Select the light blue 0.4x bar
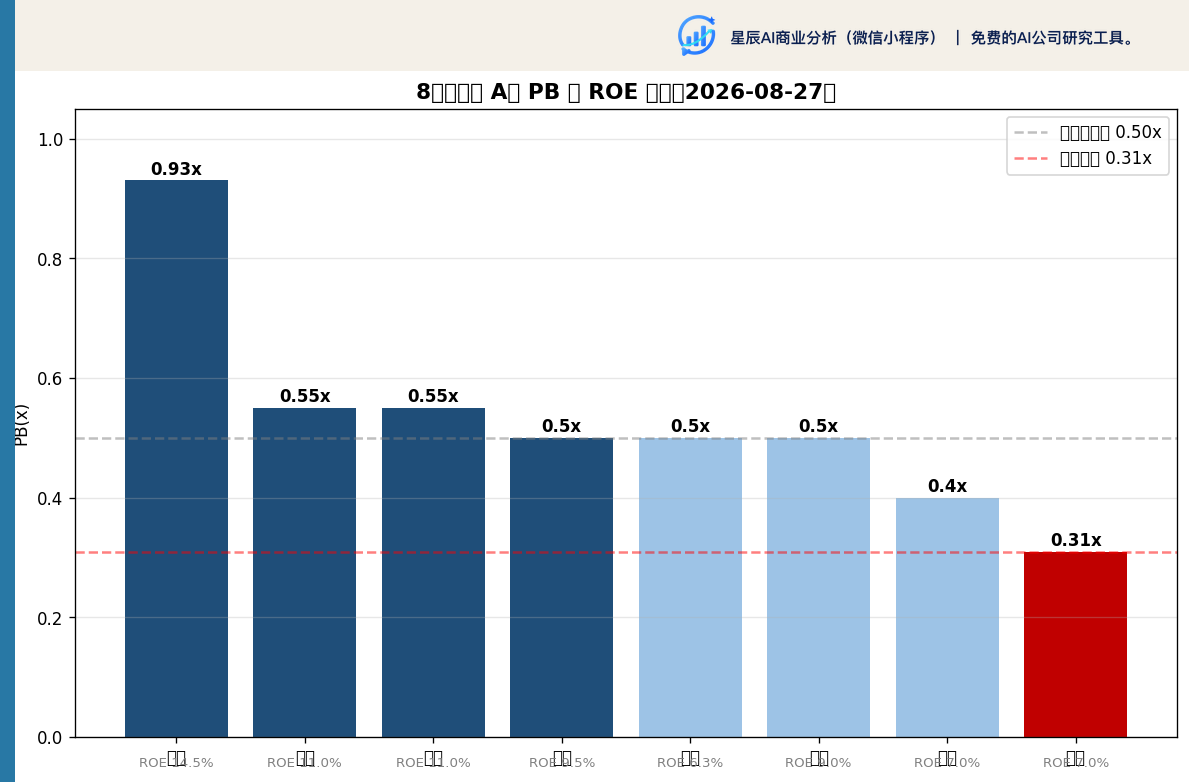The width and height of the screenshot is (1189, 782). click(947, 617)
